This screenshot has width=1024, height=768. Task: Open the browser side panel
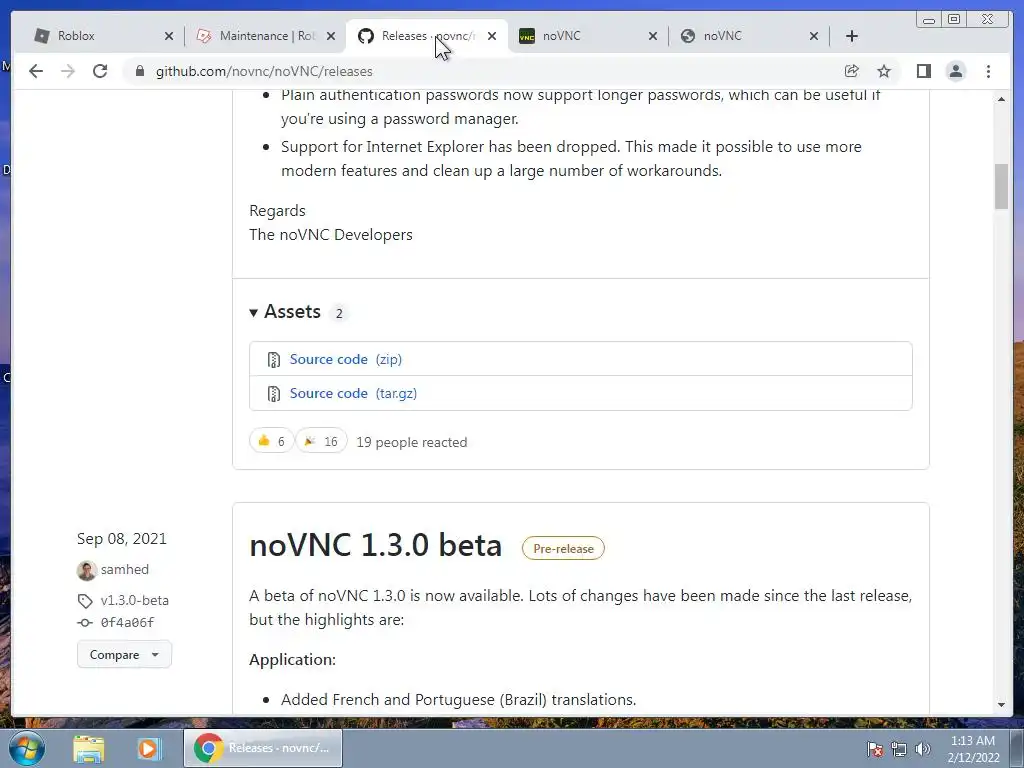(923, 71)
